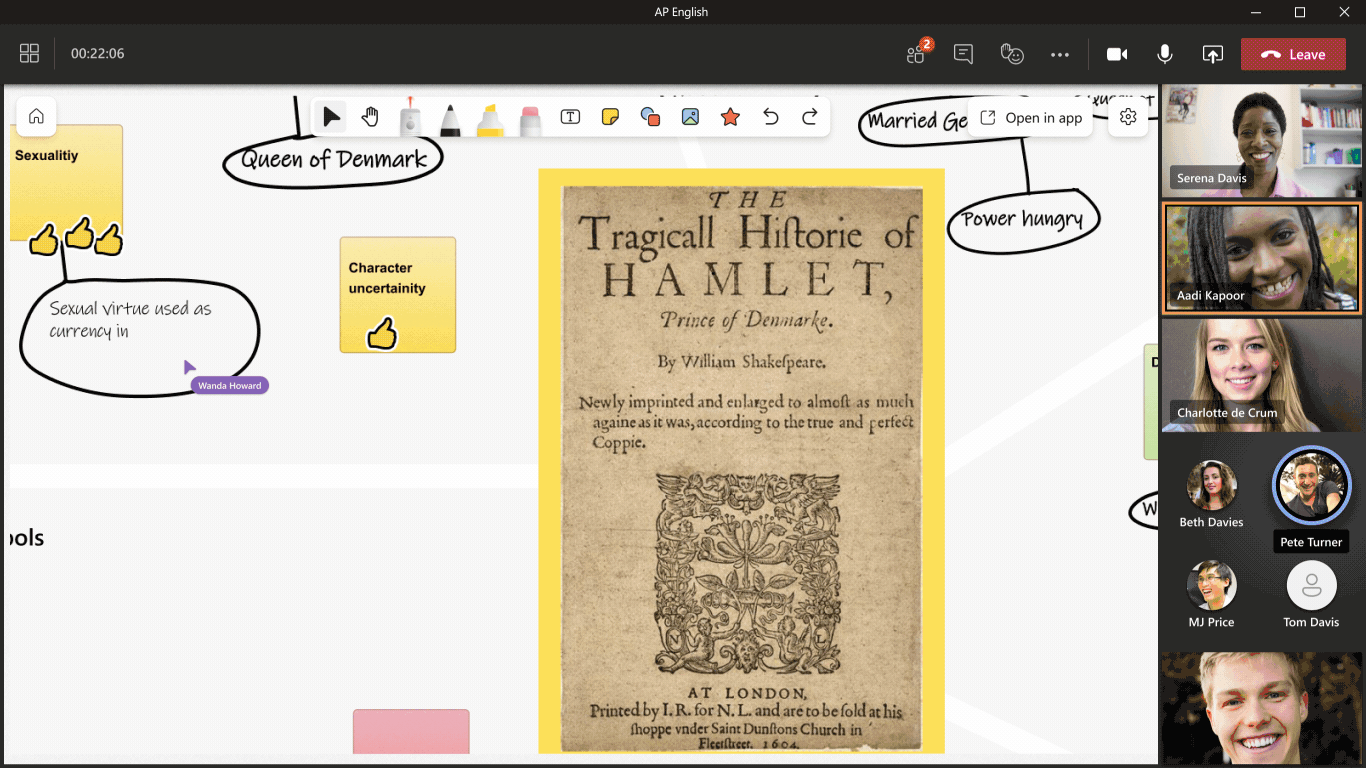
Task: Toggle the camera on or off
Action: coord(1117,54)
